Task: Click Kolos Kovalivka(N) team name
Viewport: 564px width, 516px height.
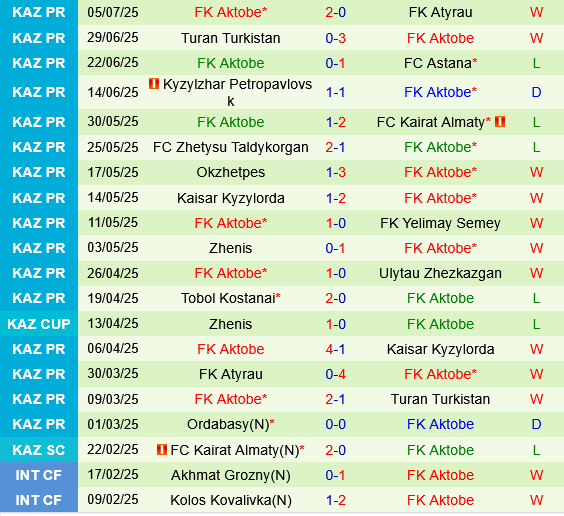Action: click(231, 500)
